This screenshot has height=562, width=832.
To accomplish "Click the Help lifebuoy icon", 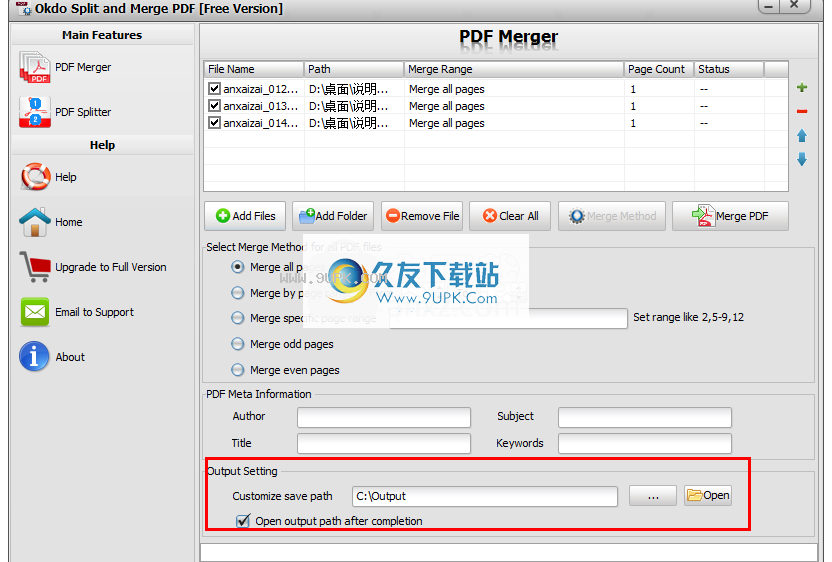I will [35, 177].
